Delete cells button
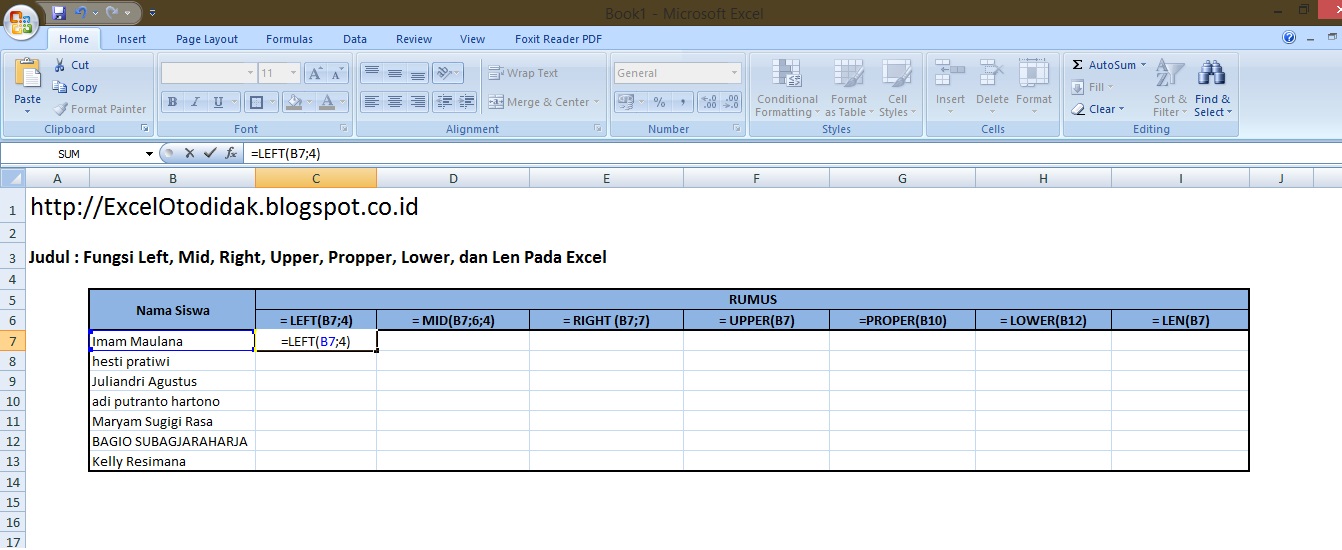Screen dimensions: 1342x550 click(x=992, y=88)
